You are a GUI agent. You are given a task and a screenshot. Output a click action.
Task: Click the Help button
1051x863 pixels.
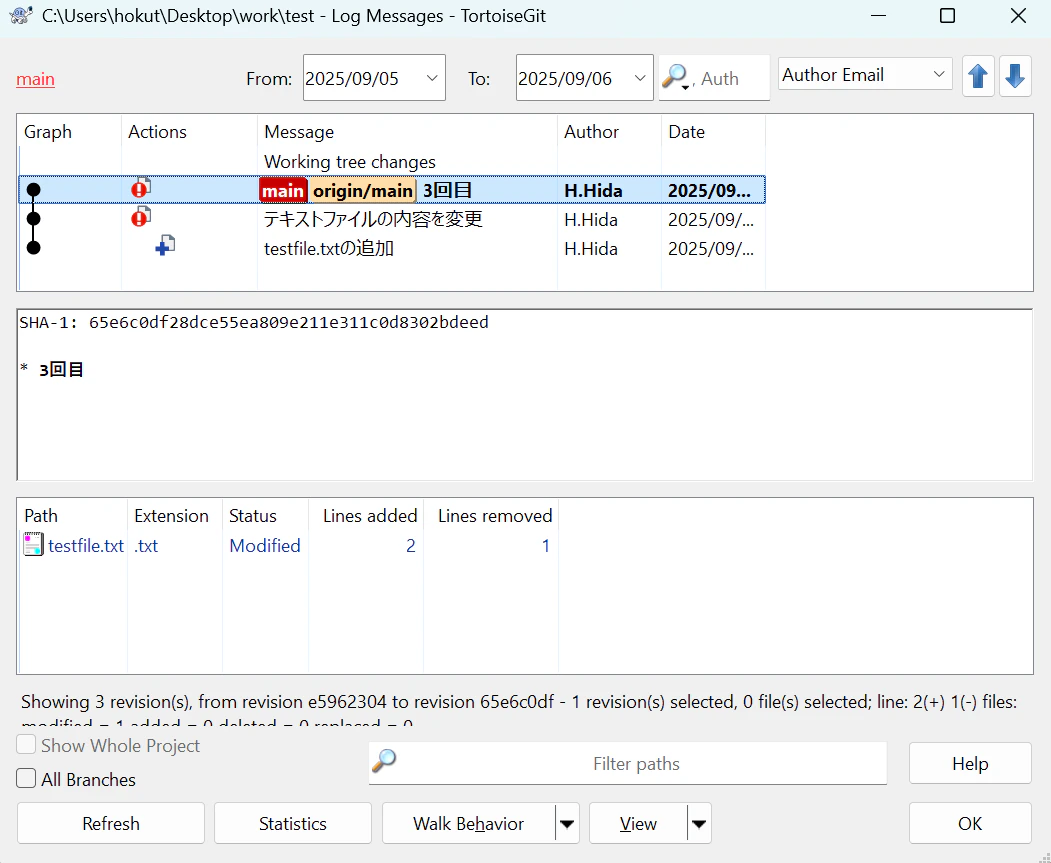[x=970, y=763]
